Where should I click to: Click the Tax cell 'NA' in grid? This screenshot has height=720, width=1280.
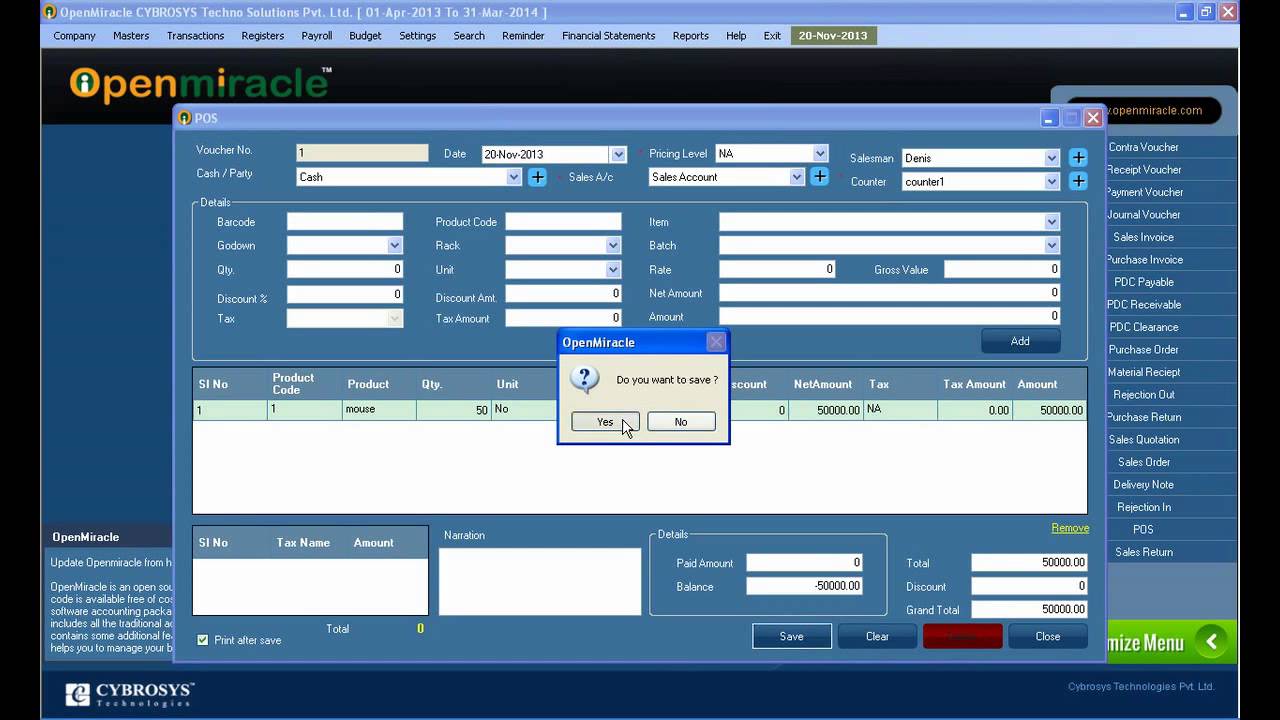[900, 410]
